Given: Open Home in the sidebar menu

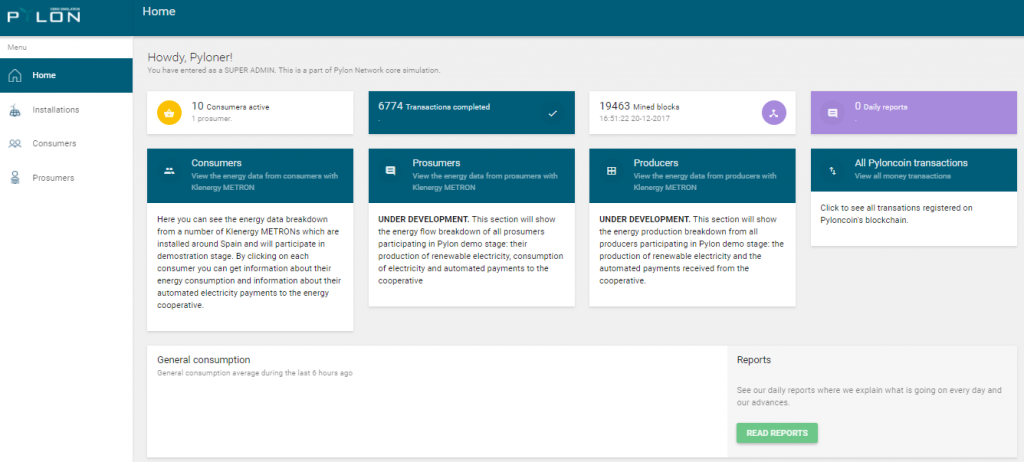Looking at the screenshot, I should point(66,75).
